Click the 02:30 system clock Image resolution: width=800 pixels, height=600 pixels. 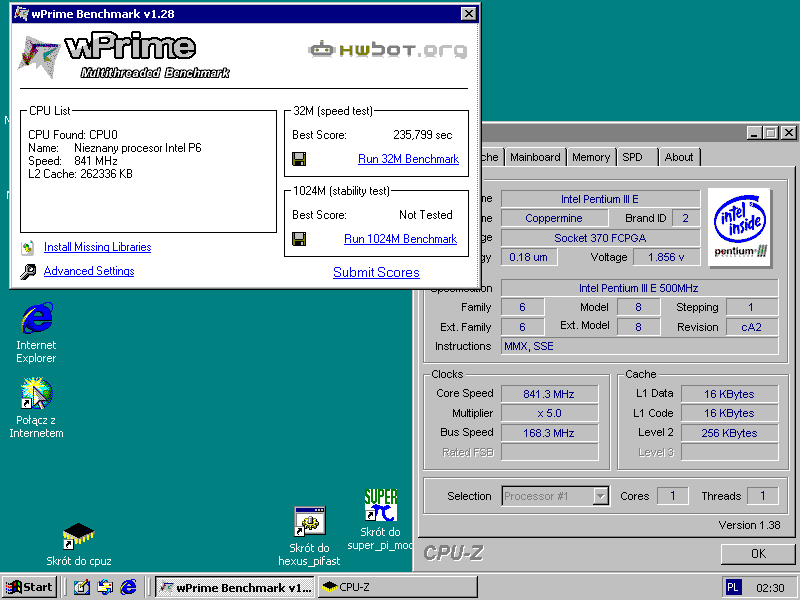tap(770, 588)
